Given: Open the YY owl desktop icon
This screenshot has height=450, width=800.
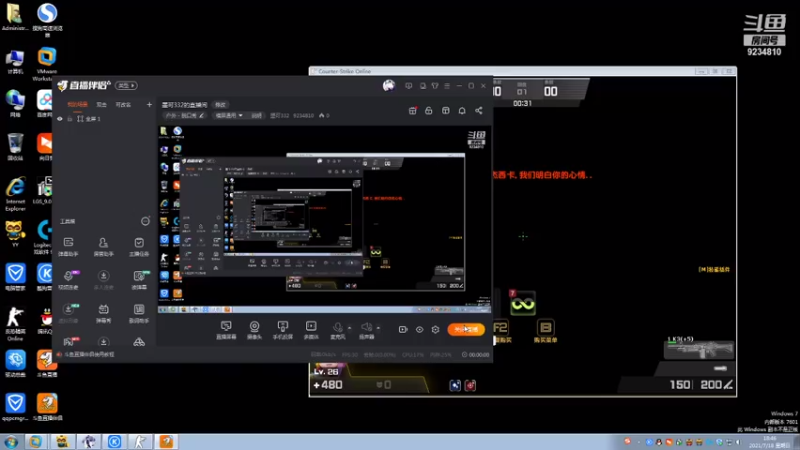Looking at the screenshot, I should [x=15, y=234].
